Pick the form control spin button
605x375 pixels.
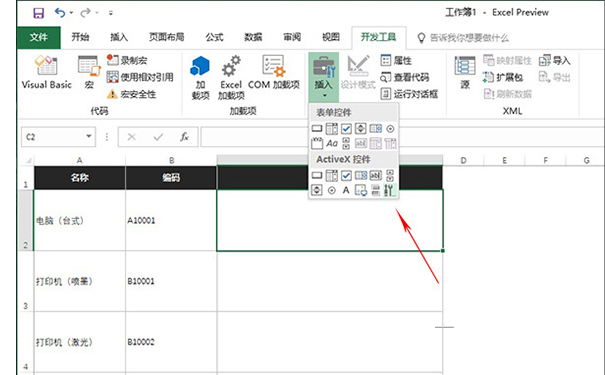pyautogui.click(x=360, y=128)
